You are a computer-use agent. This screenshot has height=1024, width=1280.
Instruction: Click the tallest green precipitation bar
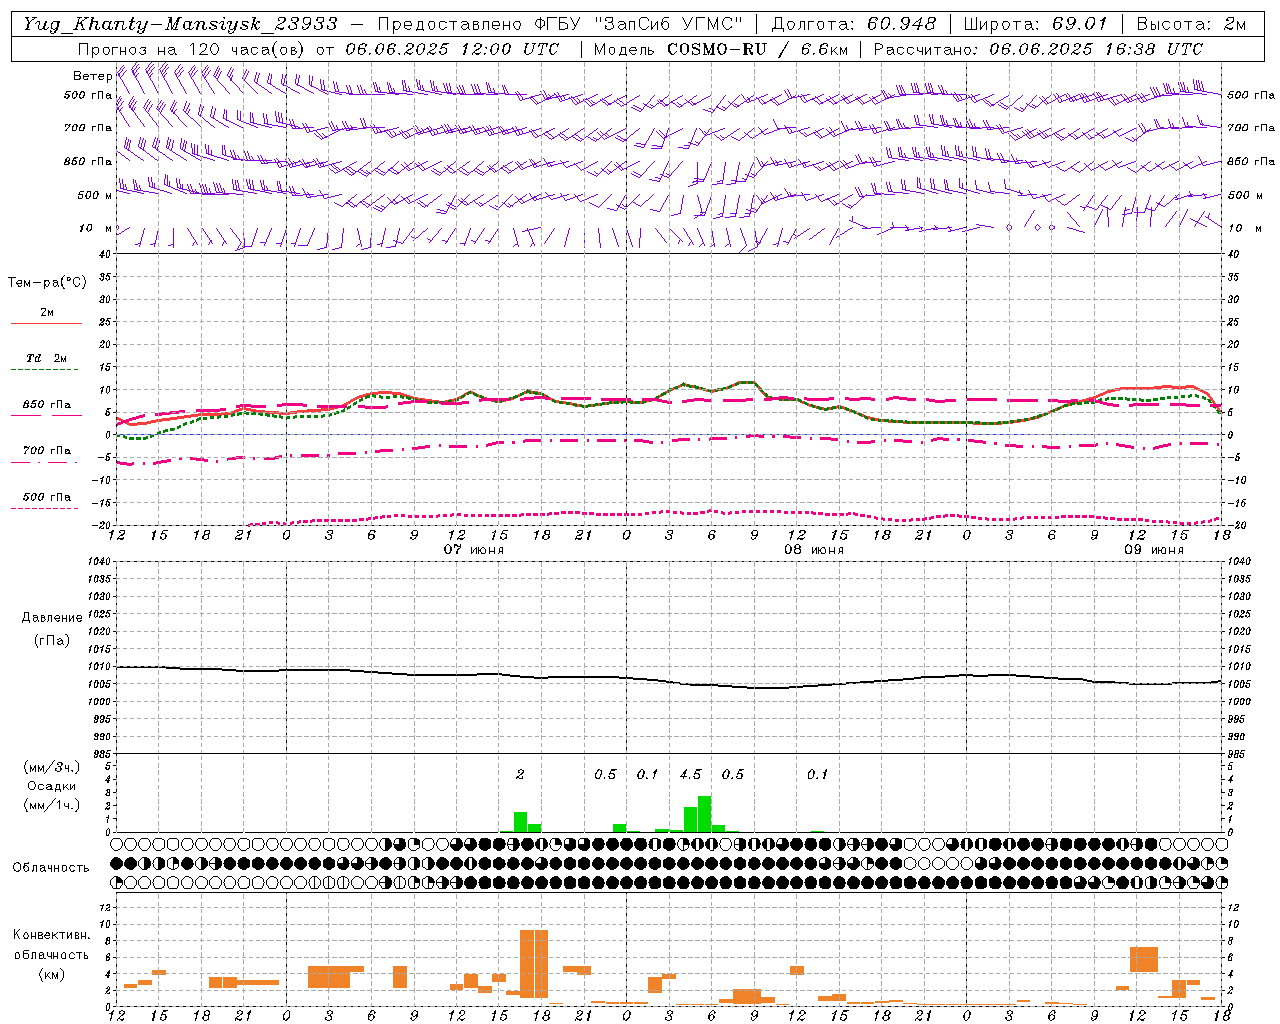705,814
